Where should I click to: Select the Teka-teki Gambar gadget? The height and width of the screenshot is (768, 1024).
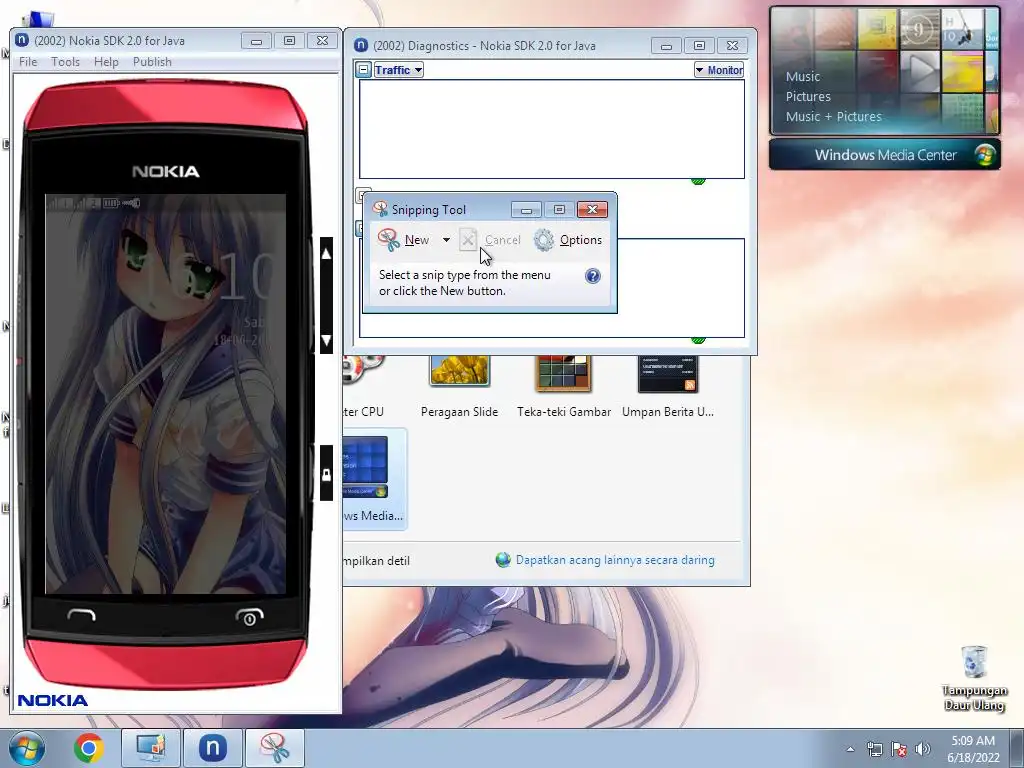click(564, 387)
